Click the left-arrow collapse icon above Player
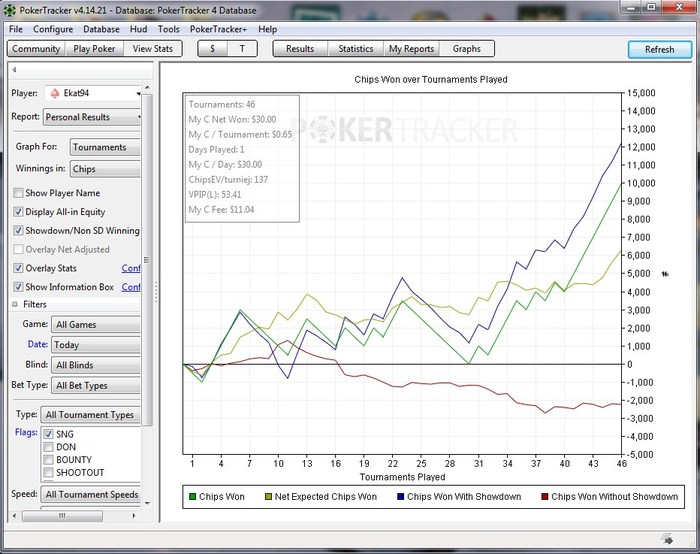 [x=14, y=69]
